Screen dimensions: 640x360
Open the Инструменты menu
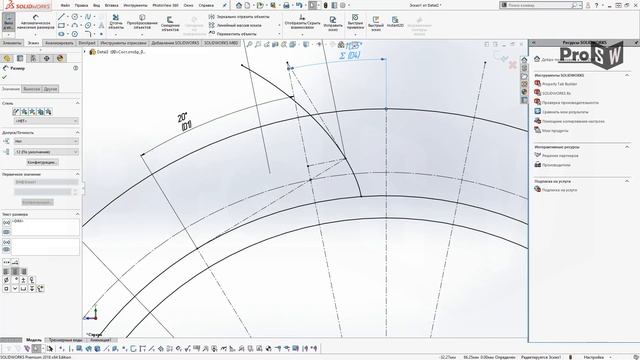[135, 6]
